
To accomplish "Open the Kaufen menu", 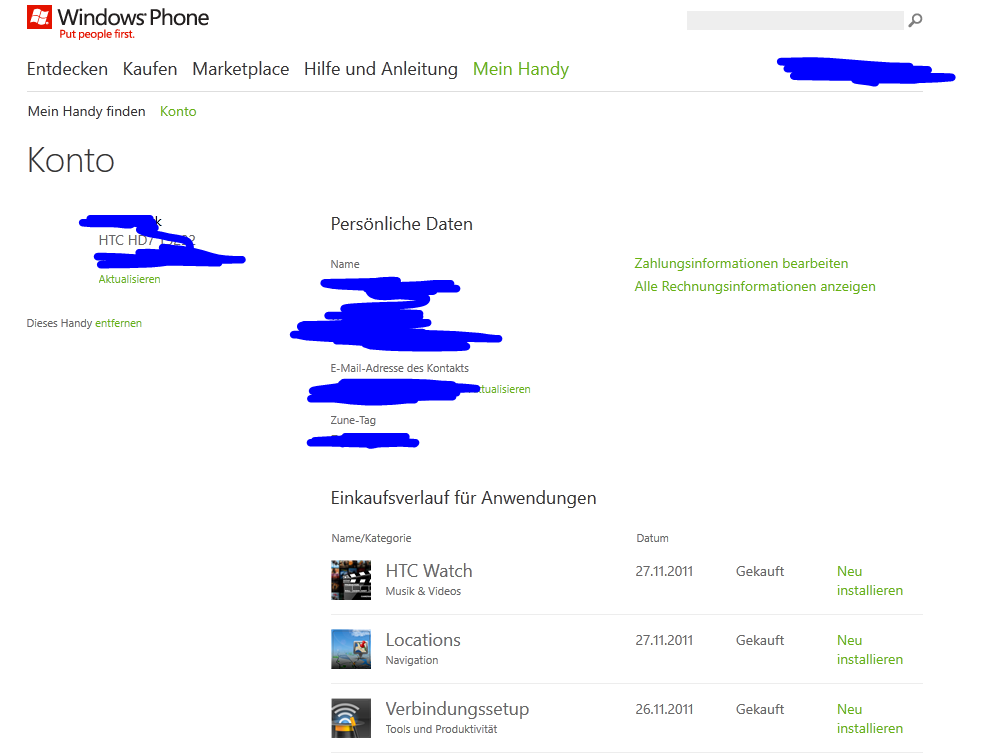I will (150, 69).
